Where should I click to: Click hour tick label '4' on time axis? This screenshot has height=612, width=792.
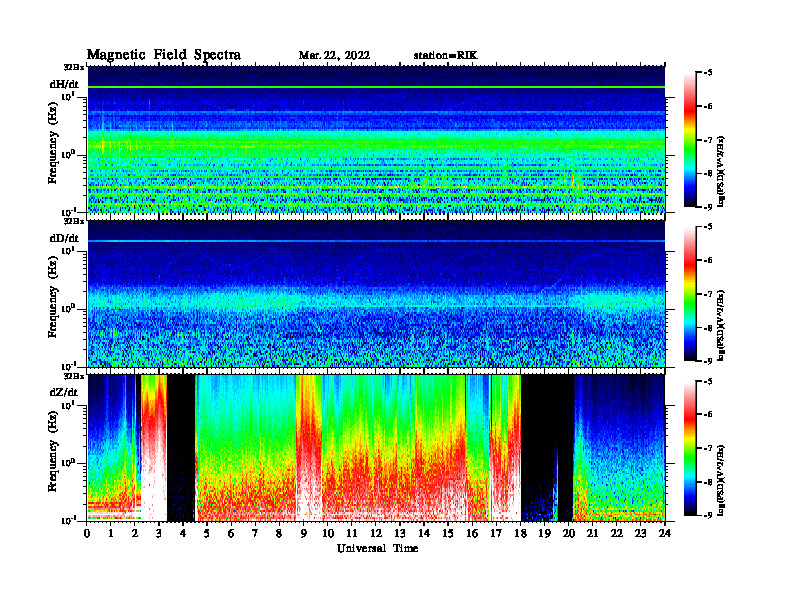click(x=183, y=534)
